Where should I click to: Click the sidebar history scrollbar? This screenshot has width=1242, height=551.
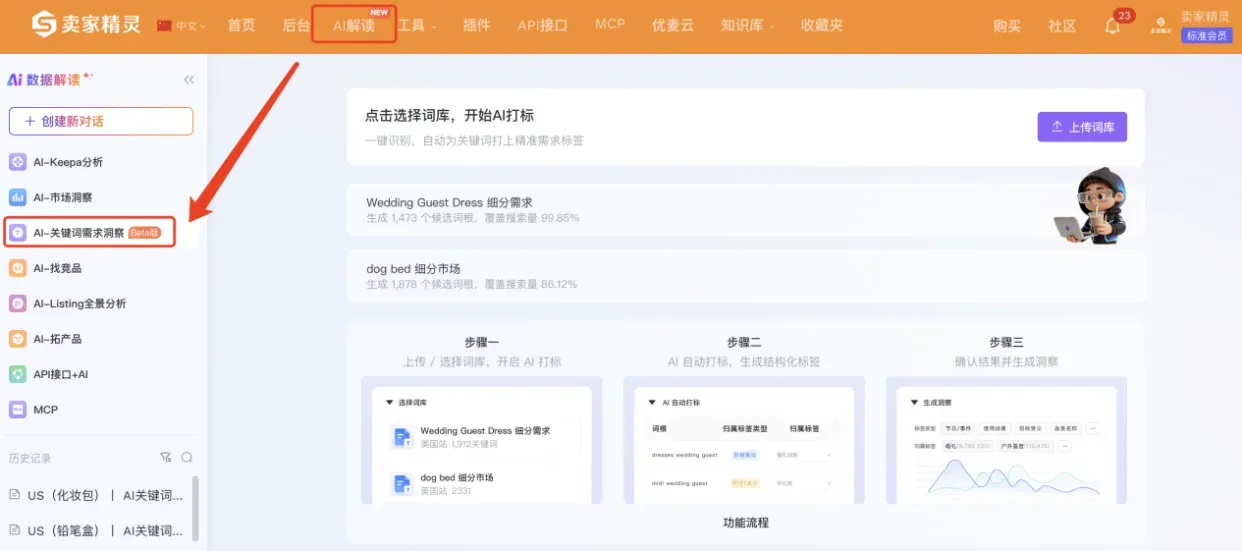[195, 508]
